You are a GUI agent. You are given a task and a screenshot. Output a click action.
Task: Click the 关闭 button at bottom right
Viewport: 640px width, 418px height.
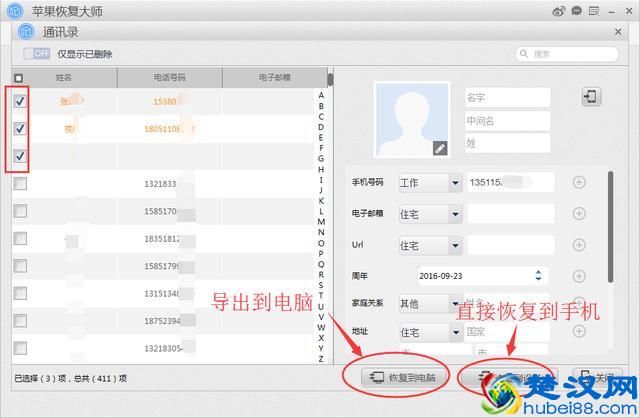[598, 377]
